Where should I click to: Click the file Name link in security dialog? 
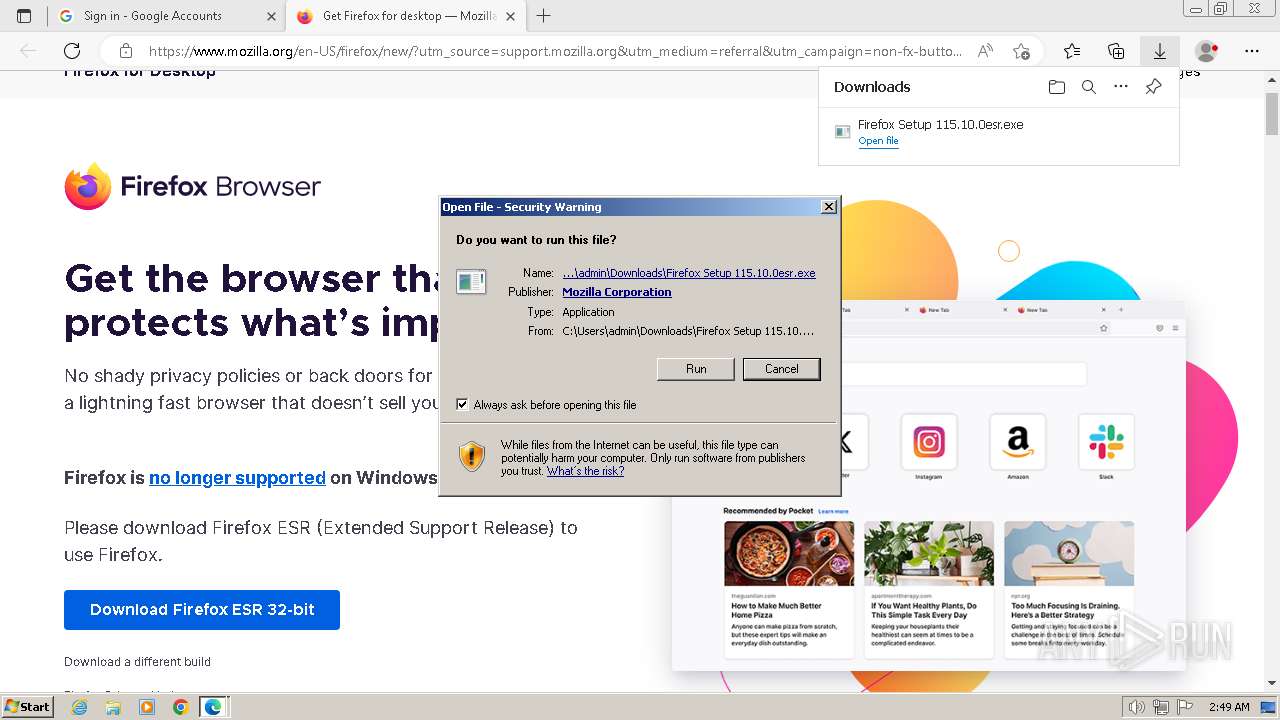click(x=689, y=273)
